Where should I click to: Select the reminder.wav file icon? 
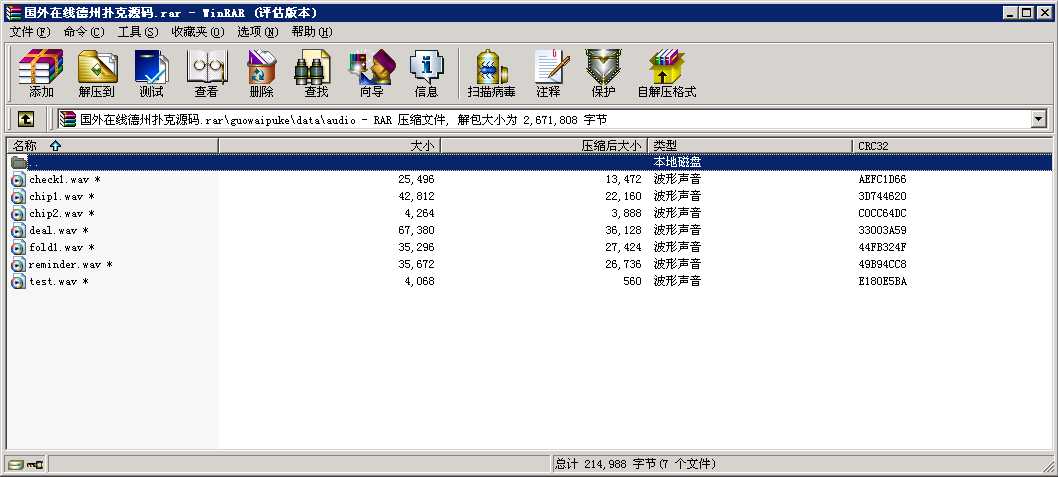point(19,264)
